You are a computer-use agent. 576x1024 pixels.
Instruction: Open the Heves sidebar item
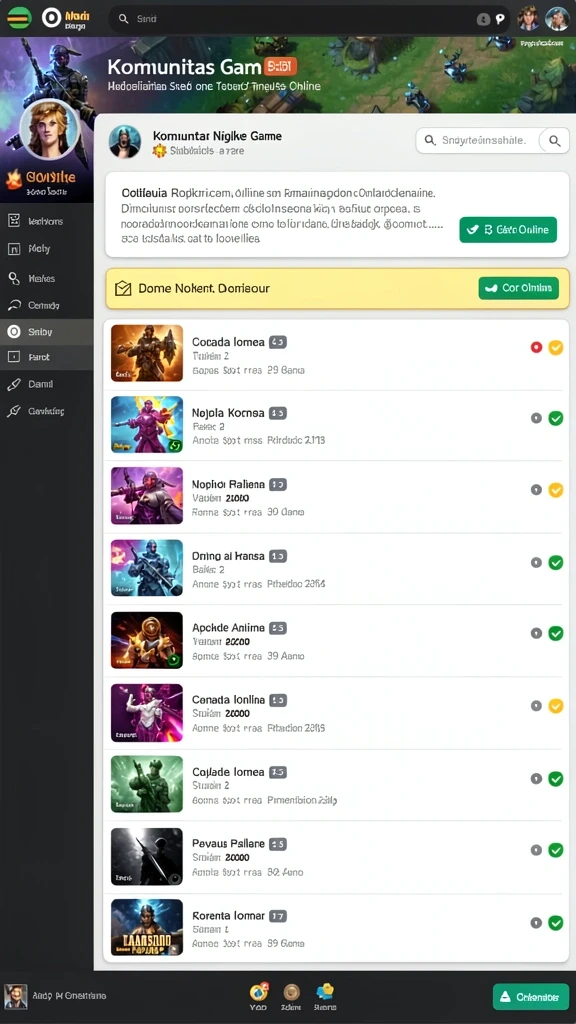click(x=46, y=278)
